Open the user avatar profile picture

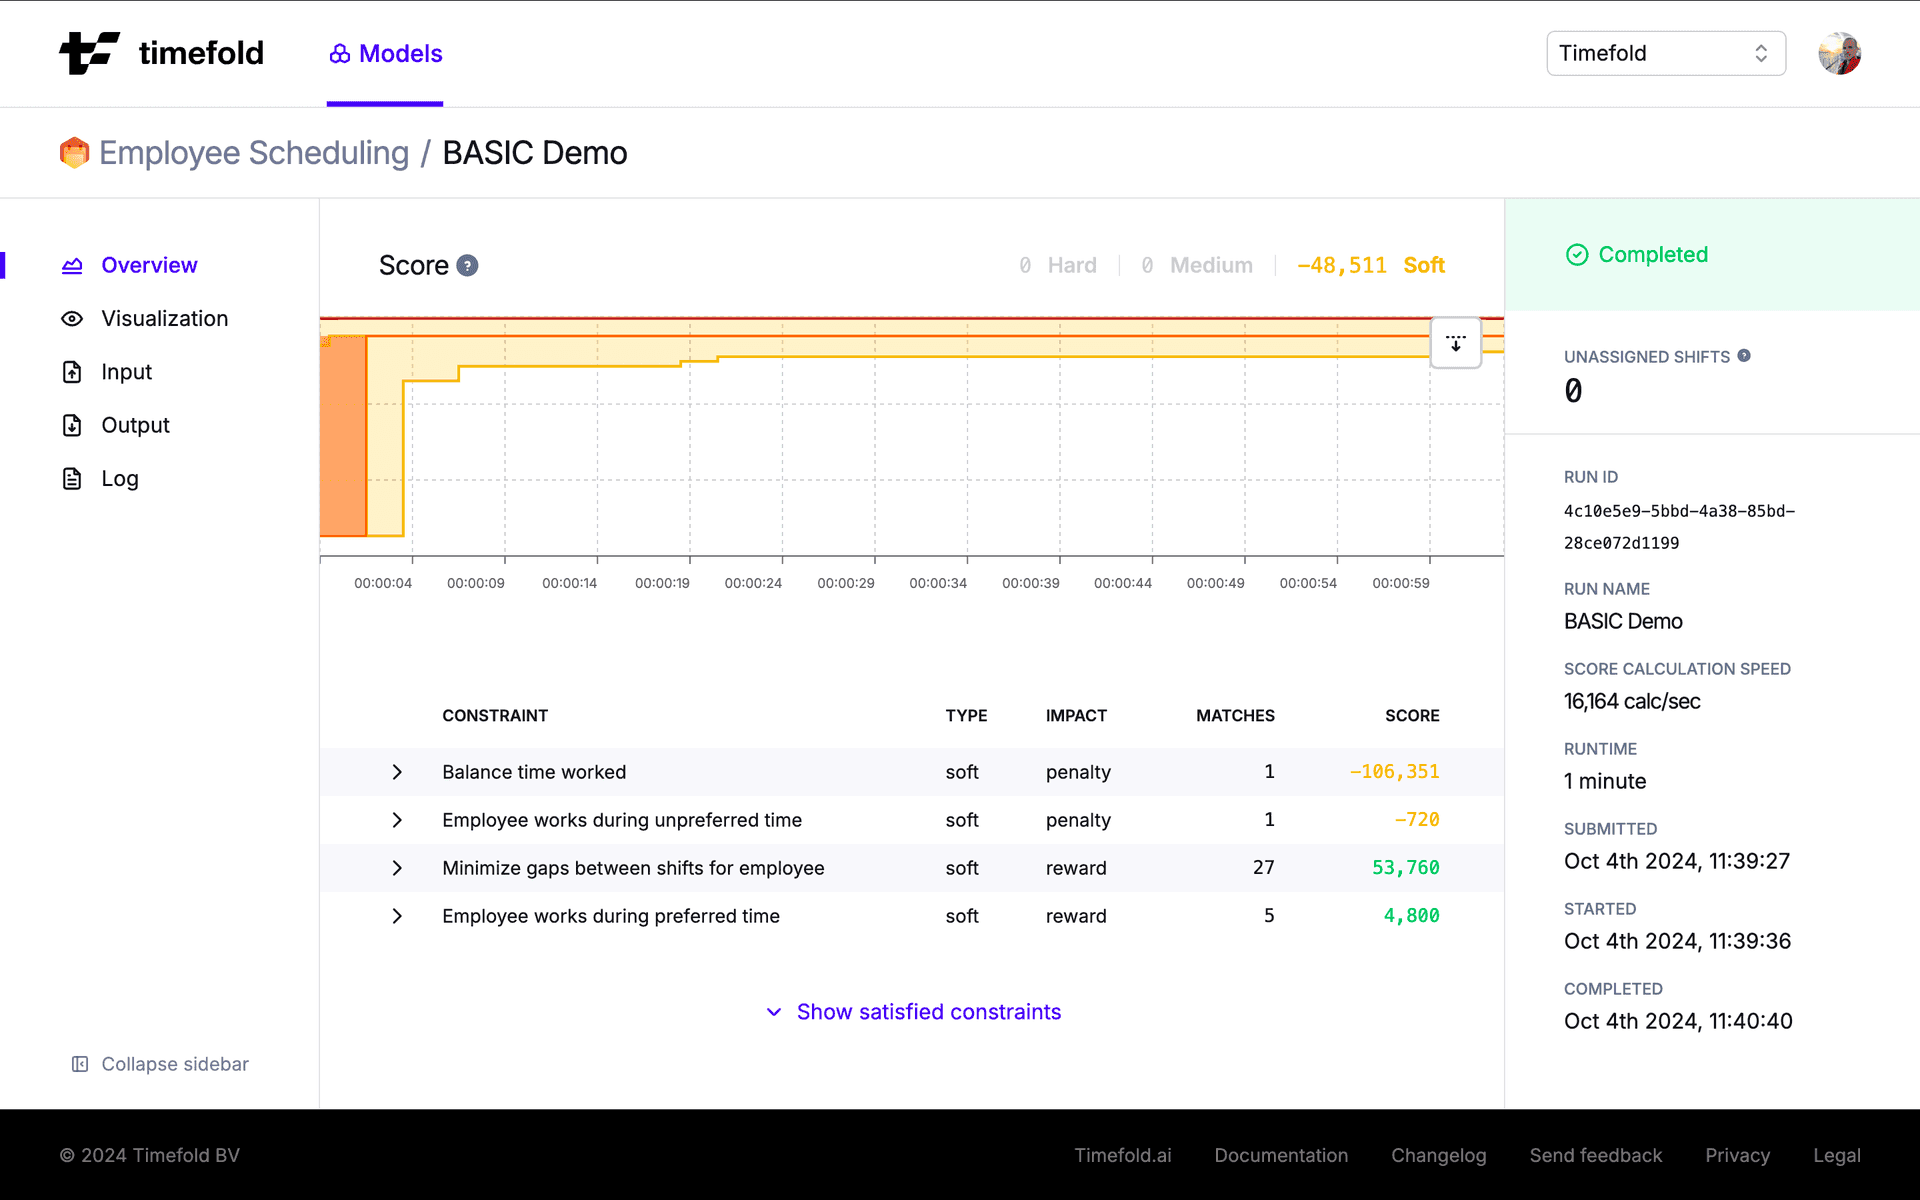pyautogui.click(x=1839, y=53)
